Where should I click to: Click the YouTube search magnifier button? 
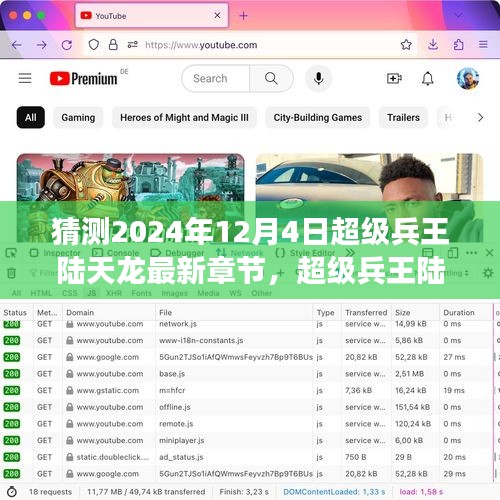pos(271,79)
